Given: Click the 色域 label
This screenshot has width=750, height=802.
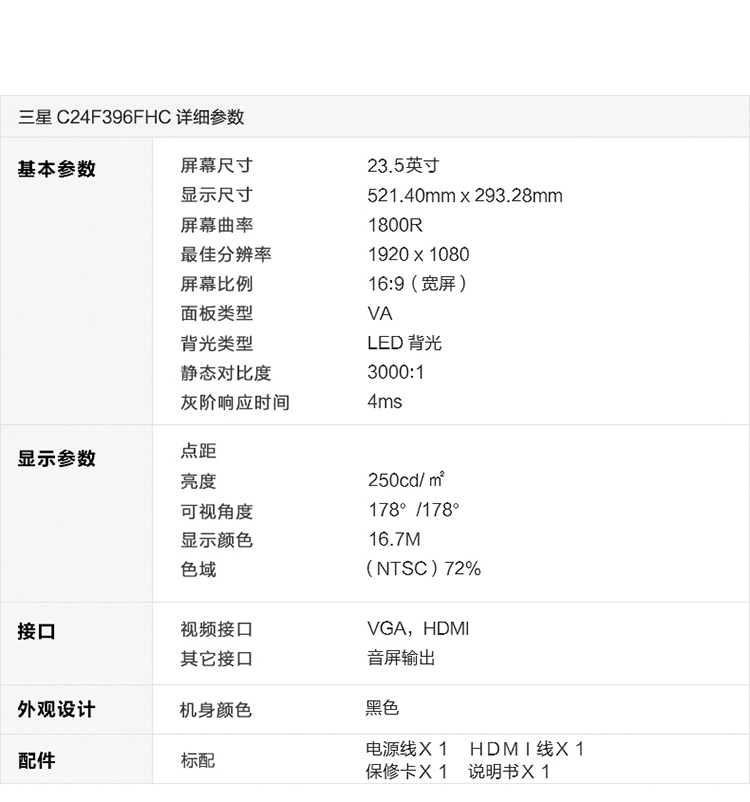Looking at the screenshot, I should pos(198,569).
